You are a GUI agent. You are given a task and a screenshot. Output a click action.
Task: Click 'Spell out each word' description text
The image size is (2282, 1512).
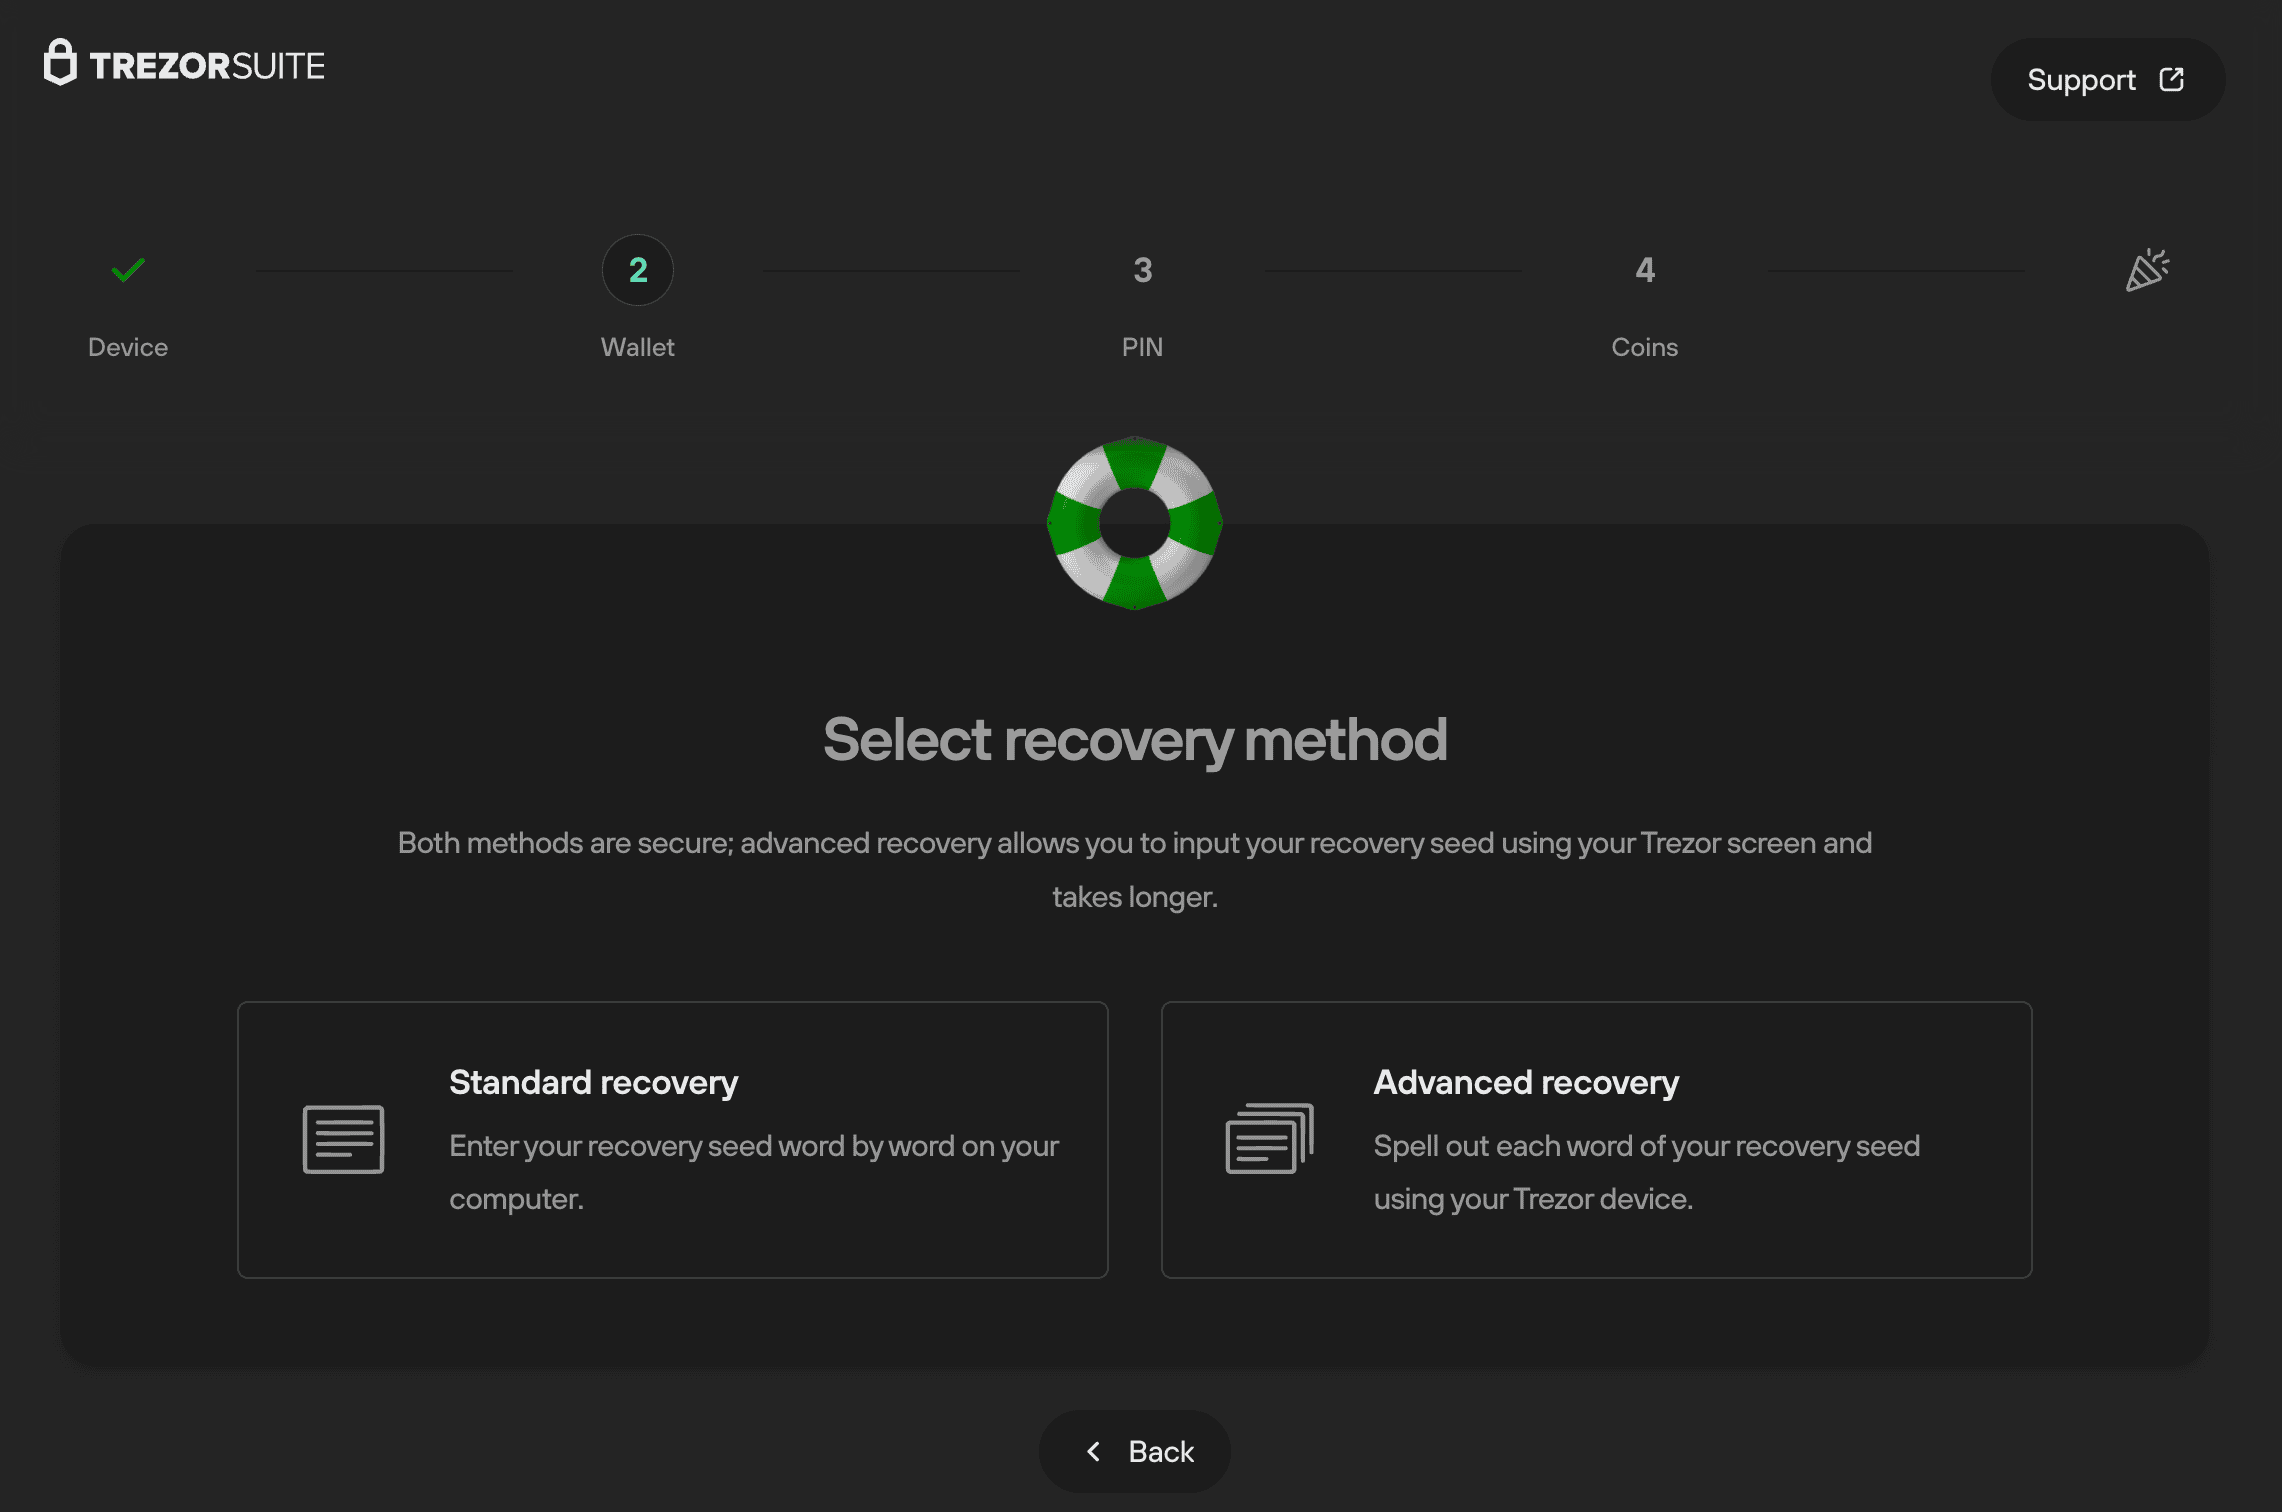coord(1647,1172)
